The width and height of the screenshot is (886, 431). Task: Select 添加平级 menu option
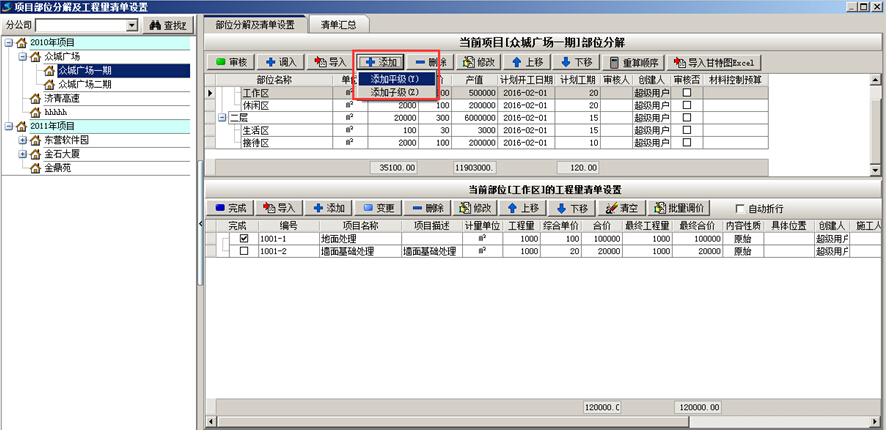(396, 79)
